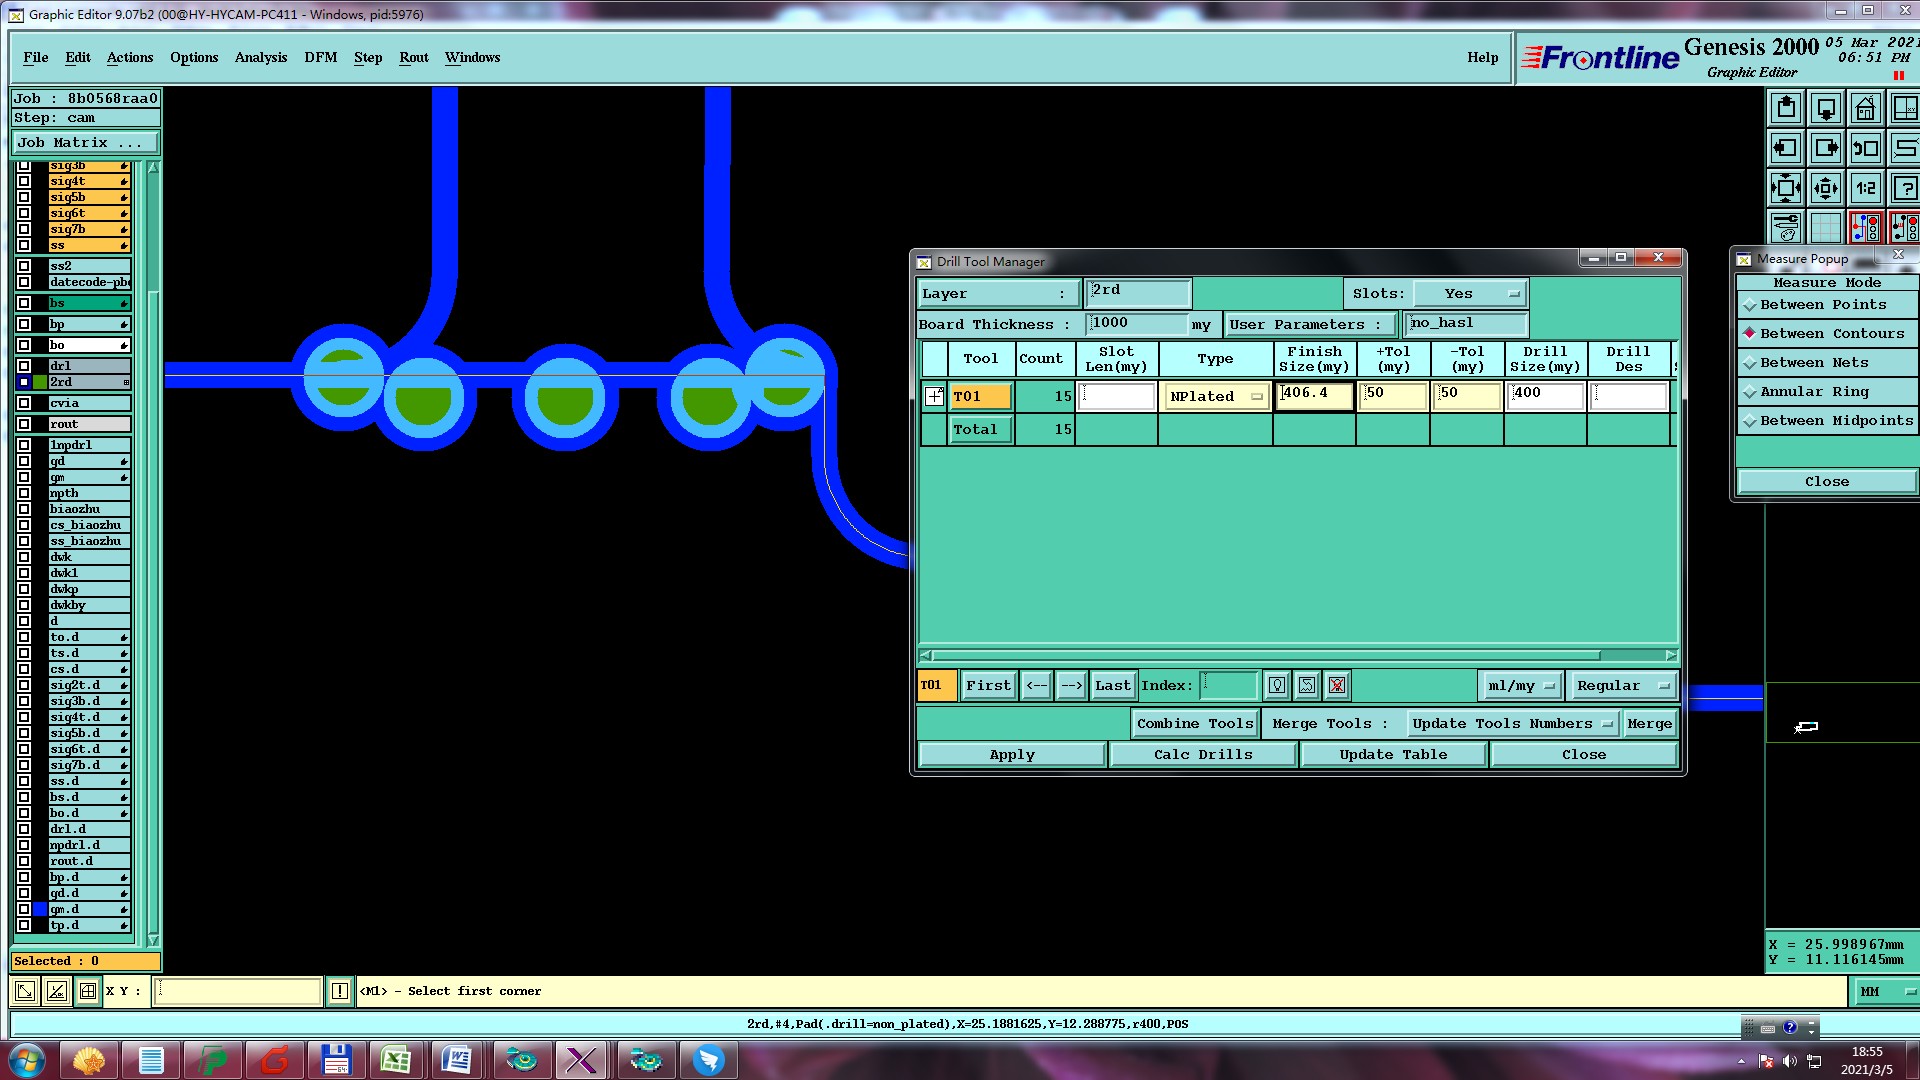
Task: Click the 1:2 zoom icon
Action: (1865, 188)
